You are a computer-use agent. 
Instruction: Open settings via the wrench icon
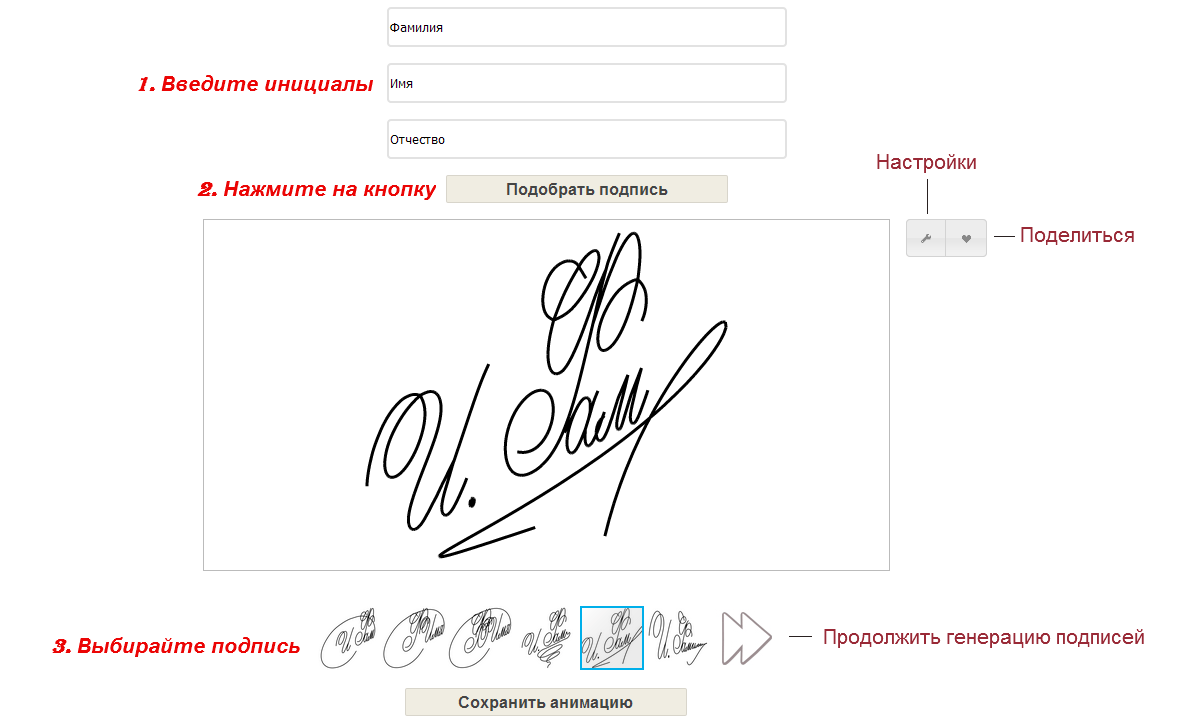pyautogui.click(x=926, y=238)
